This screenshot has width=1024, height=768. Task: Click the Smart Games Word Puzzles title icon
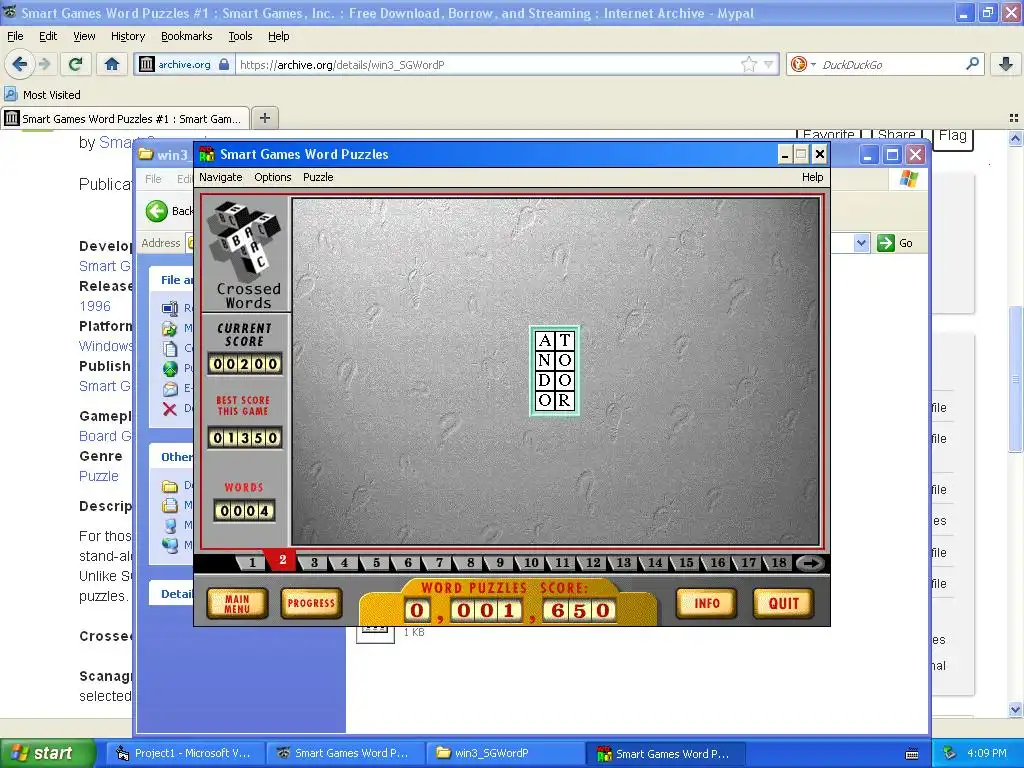pos(207,154)
